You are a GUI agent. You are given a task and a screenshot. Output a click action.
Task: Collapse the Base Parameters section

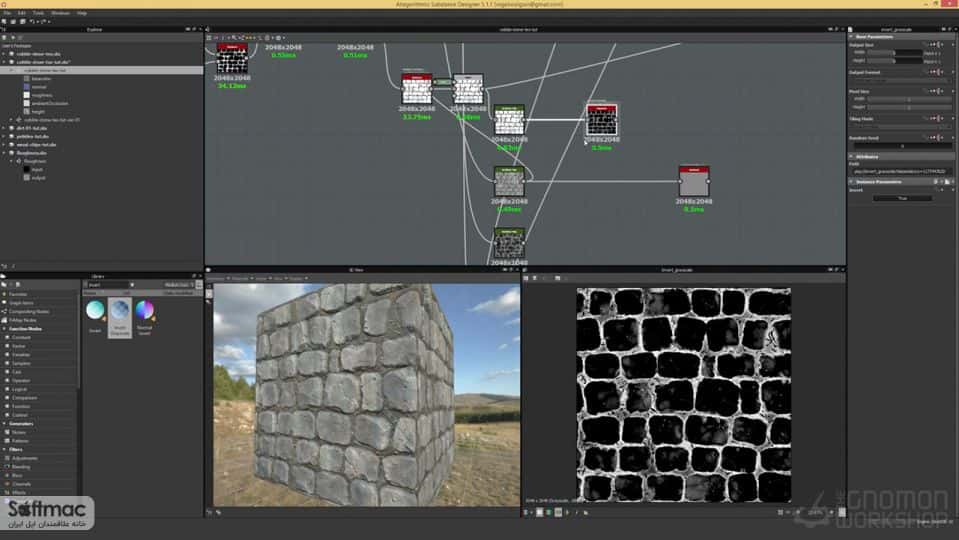[851, 37]
